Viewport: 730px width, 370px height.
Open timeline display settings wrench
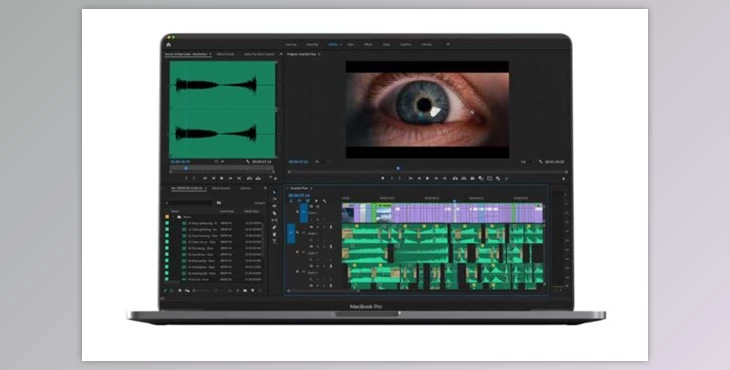tap(324, 201)
